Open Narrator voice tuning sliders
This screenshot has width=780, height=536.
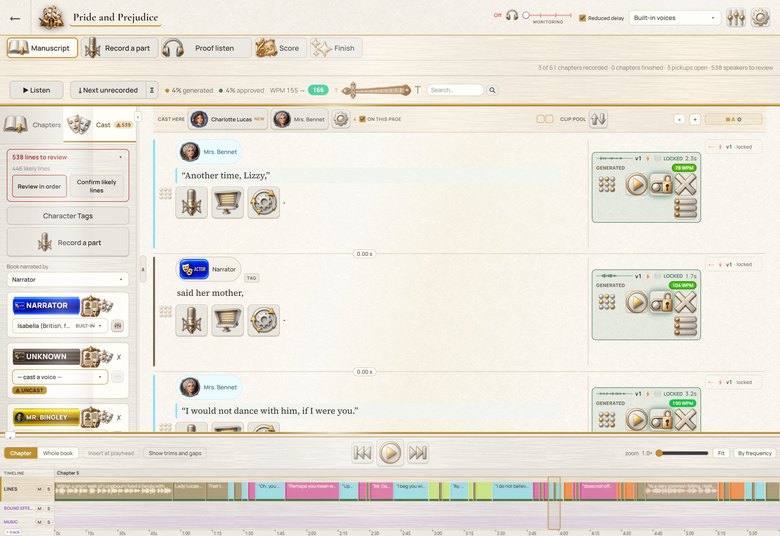point(118,326)
